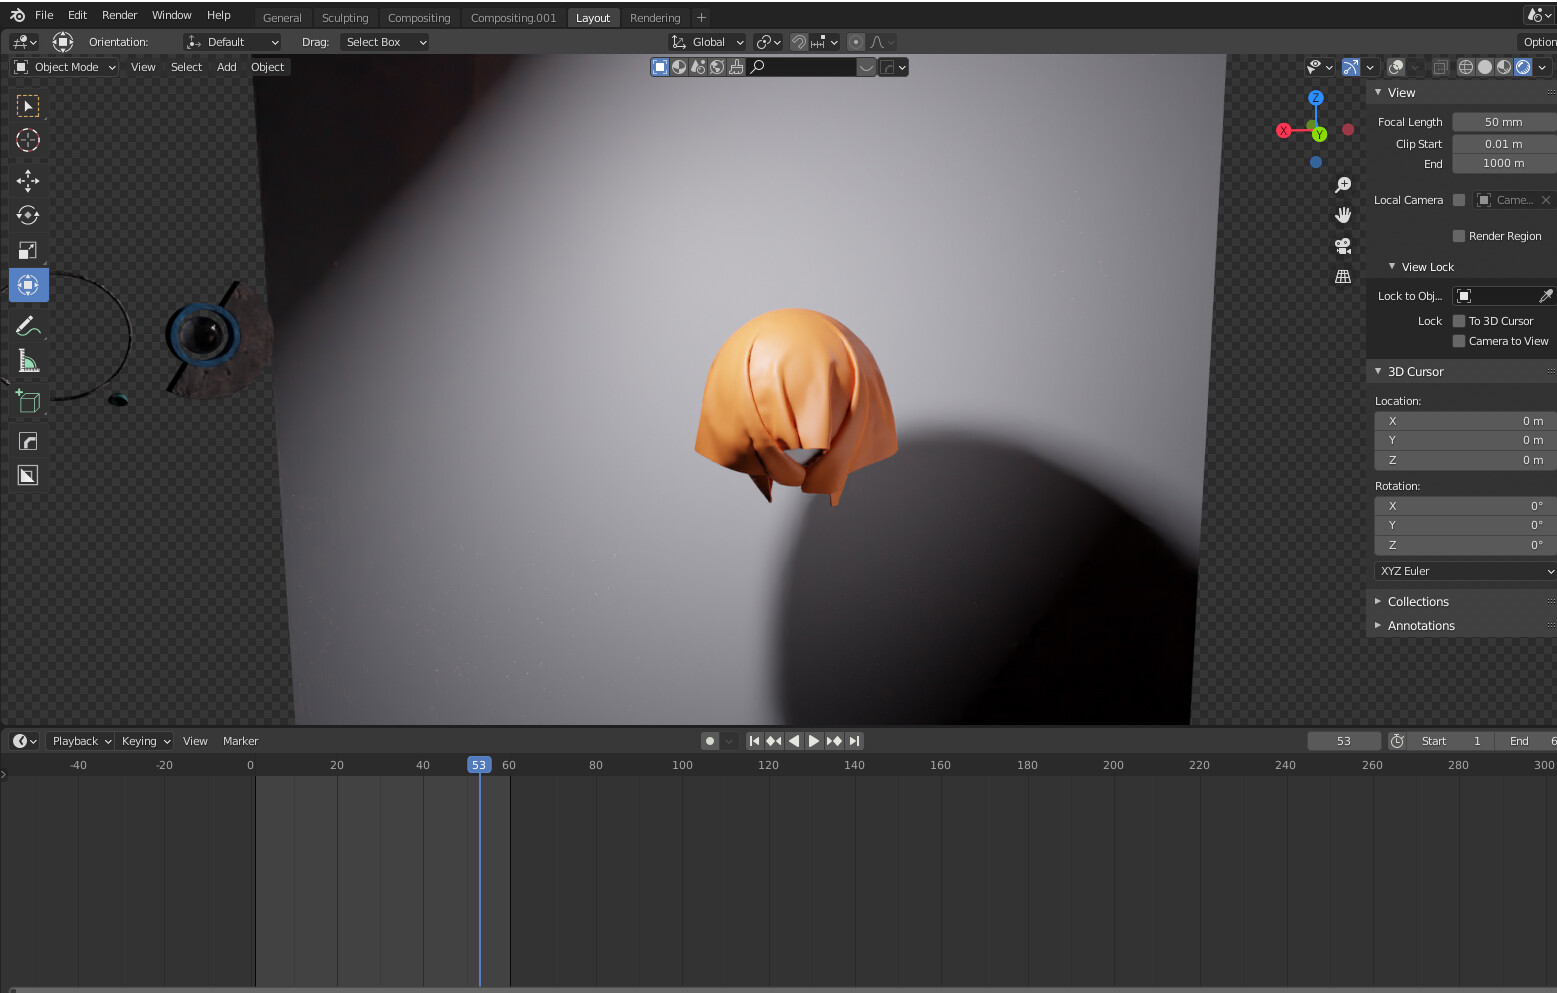Expand the Collections panel section

(x=1418, y=601)
